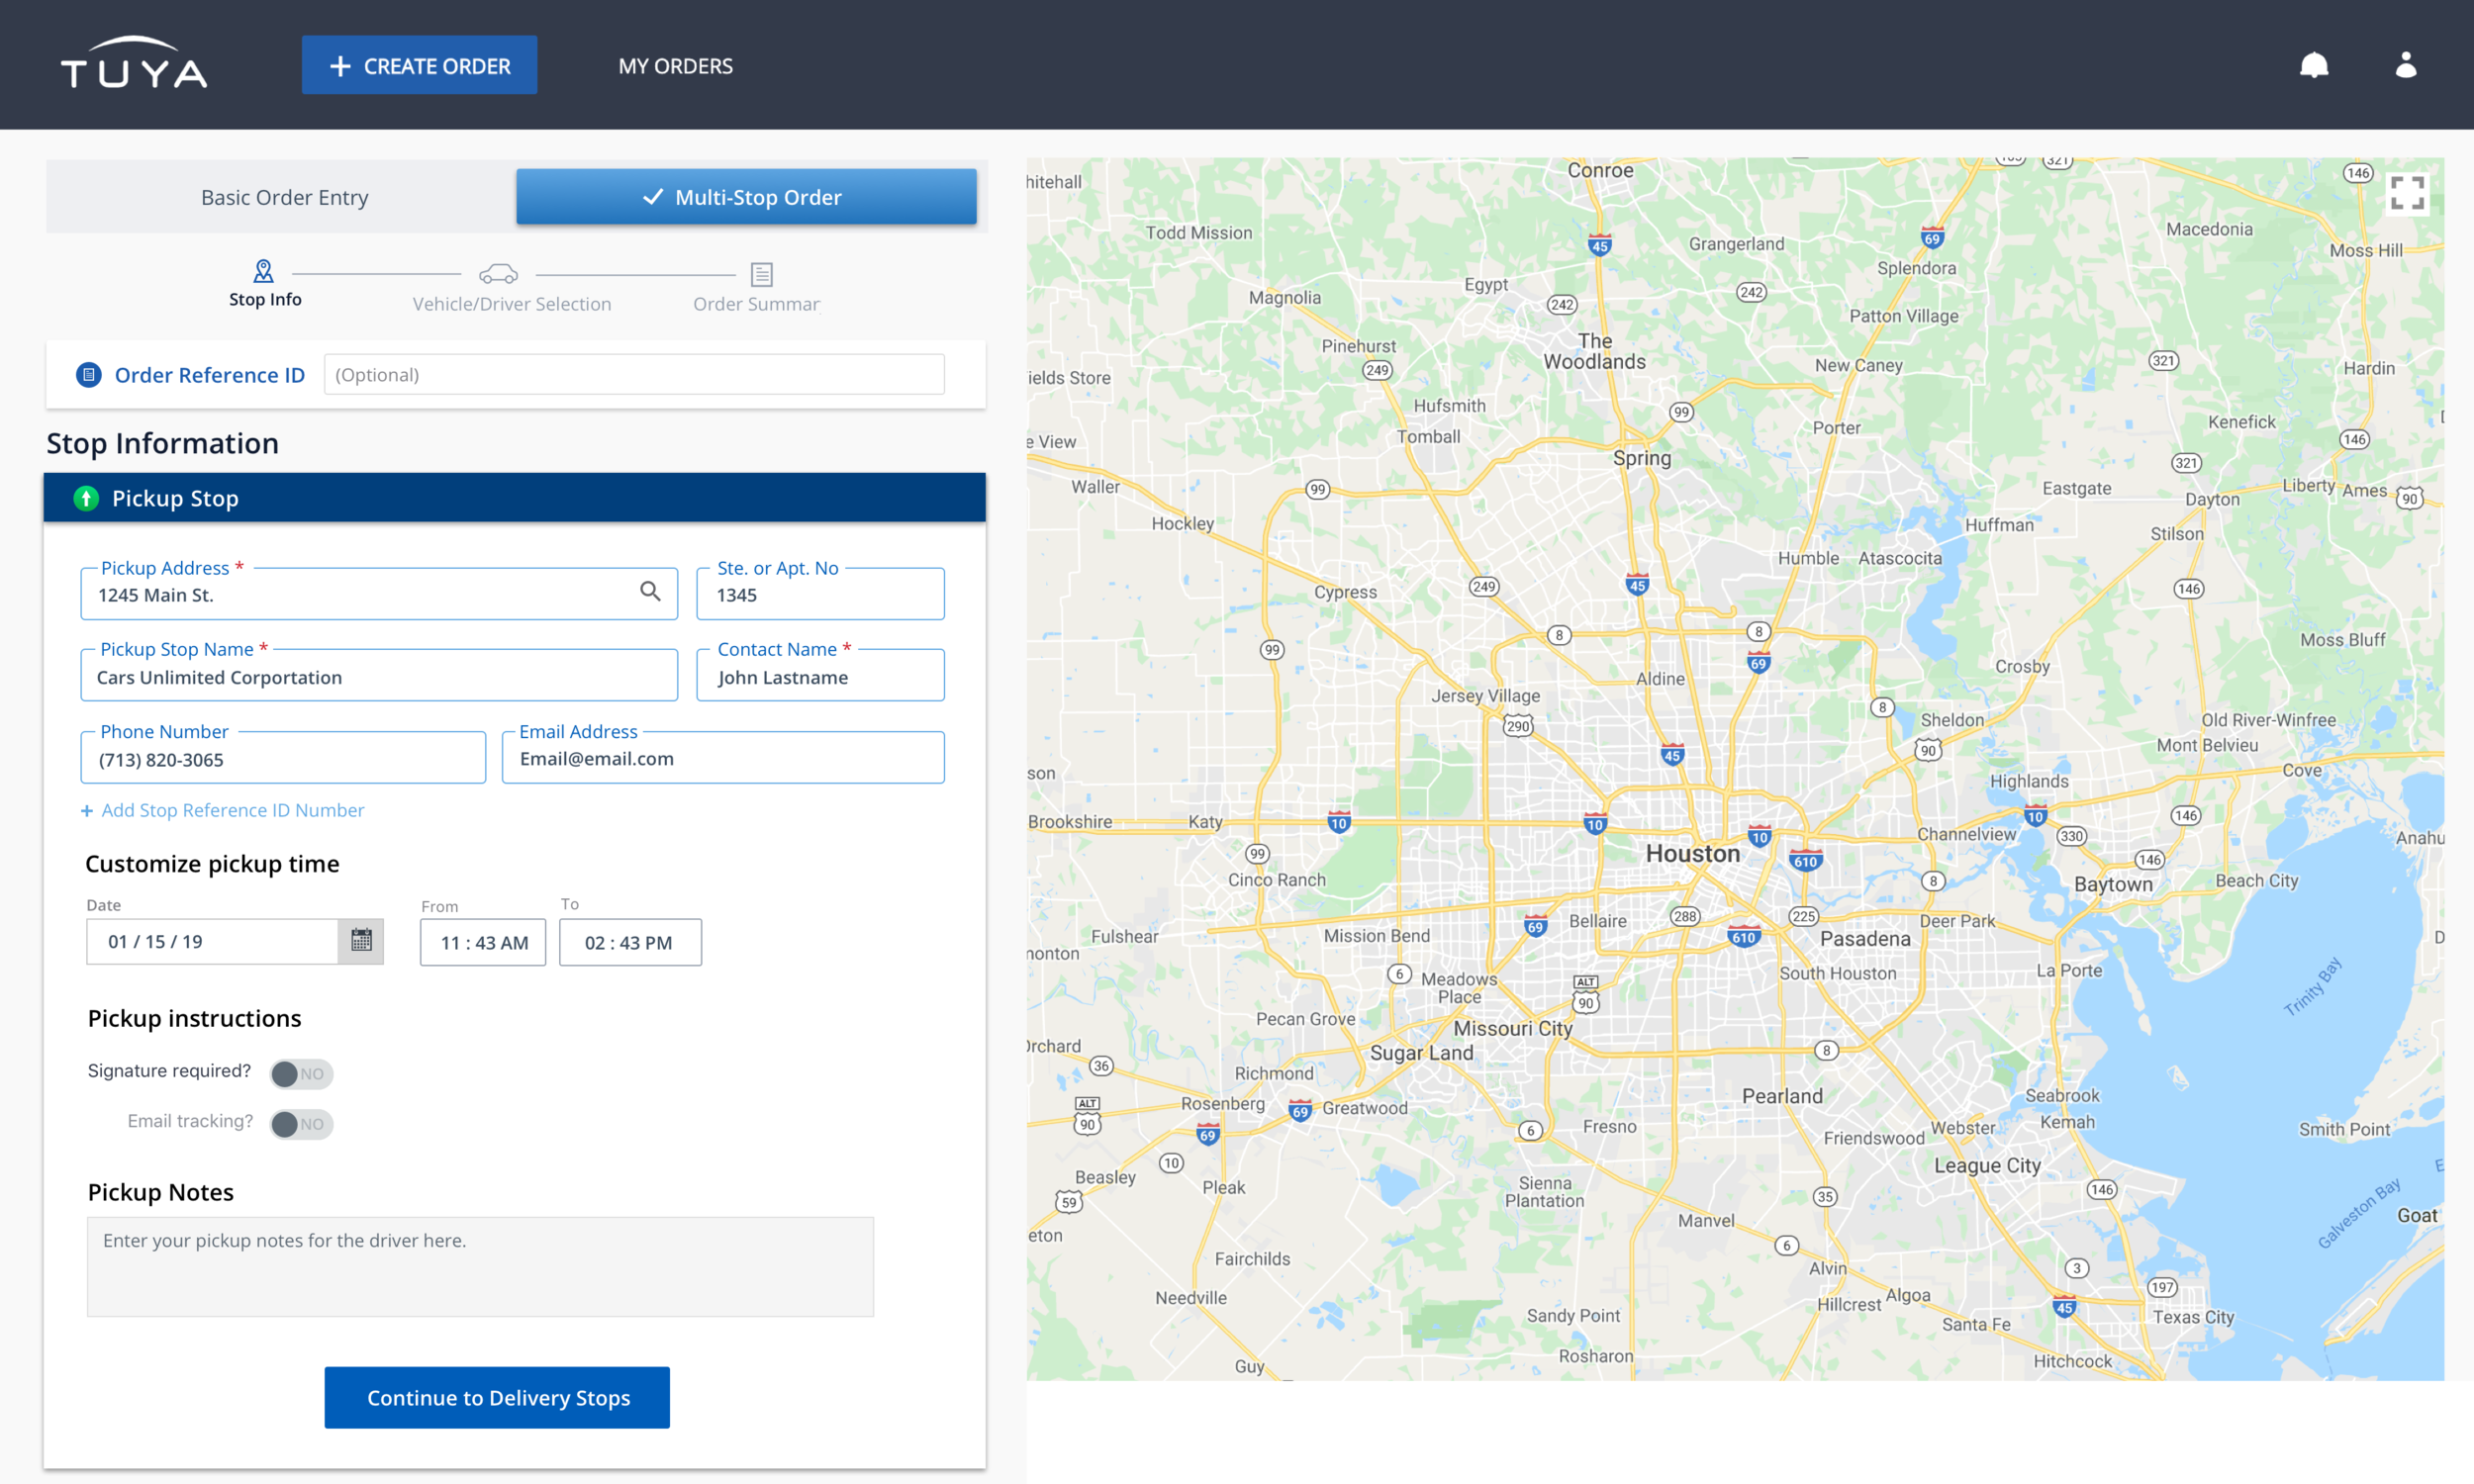
Task: Click Add Stop Reference ID Number link
Action: pos(233,811)
